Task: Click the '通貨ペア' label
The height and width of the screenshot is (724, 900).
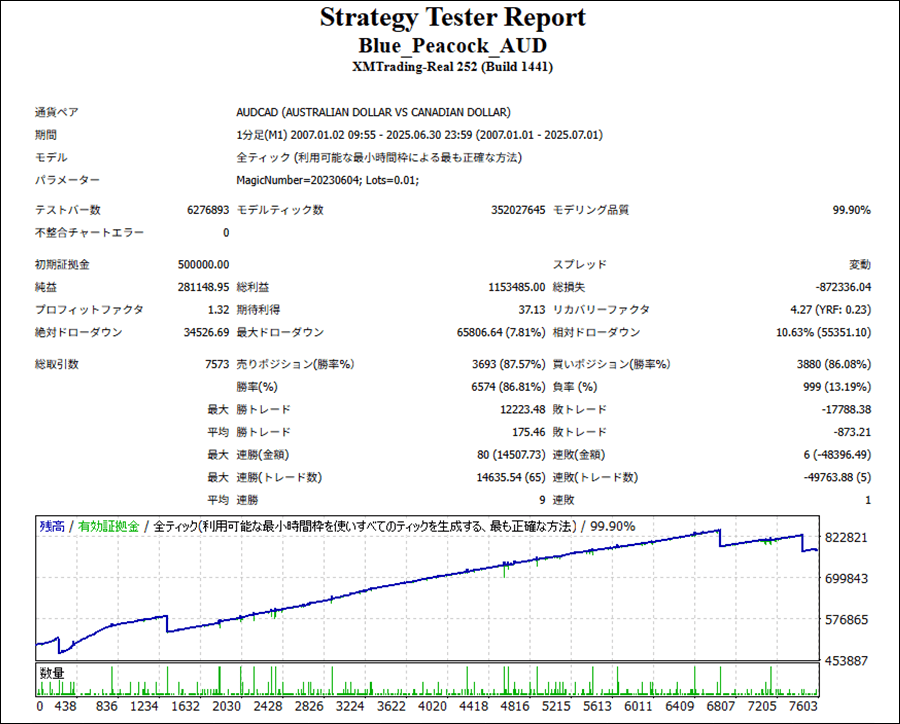Action: (x=56, y=113)
